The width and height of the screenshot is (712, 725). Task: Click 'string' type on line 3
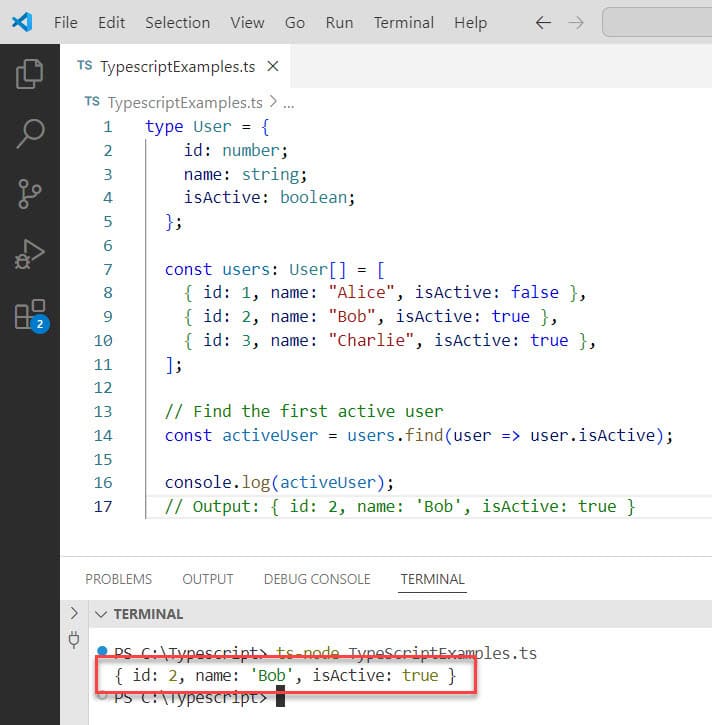point(270,175)
